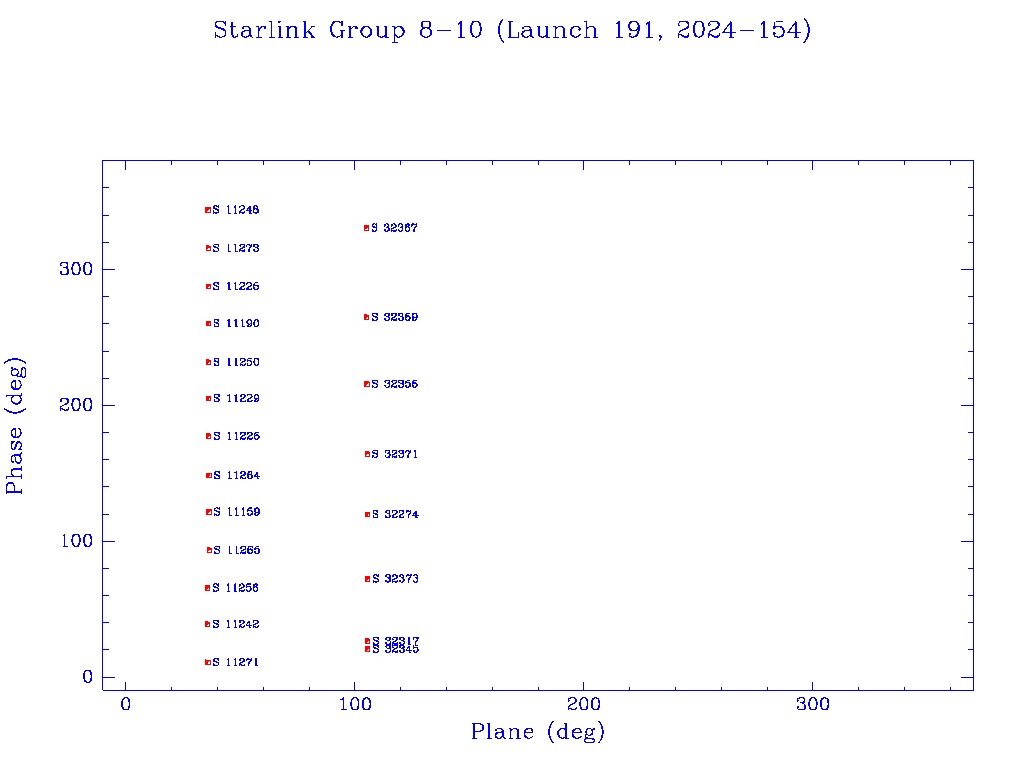Image resolution: width=1024 pixels, height=768 pixels.
Task: Click the "Phase (deg)" vertical axis label
Action: 14,426
